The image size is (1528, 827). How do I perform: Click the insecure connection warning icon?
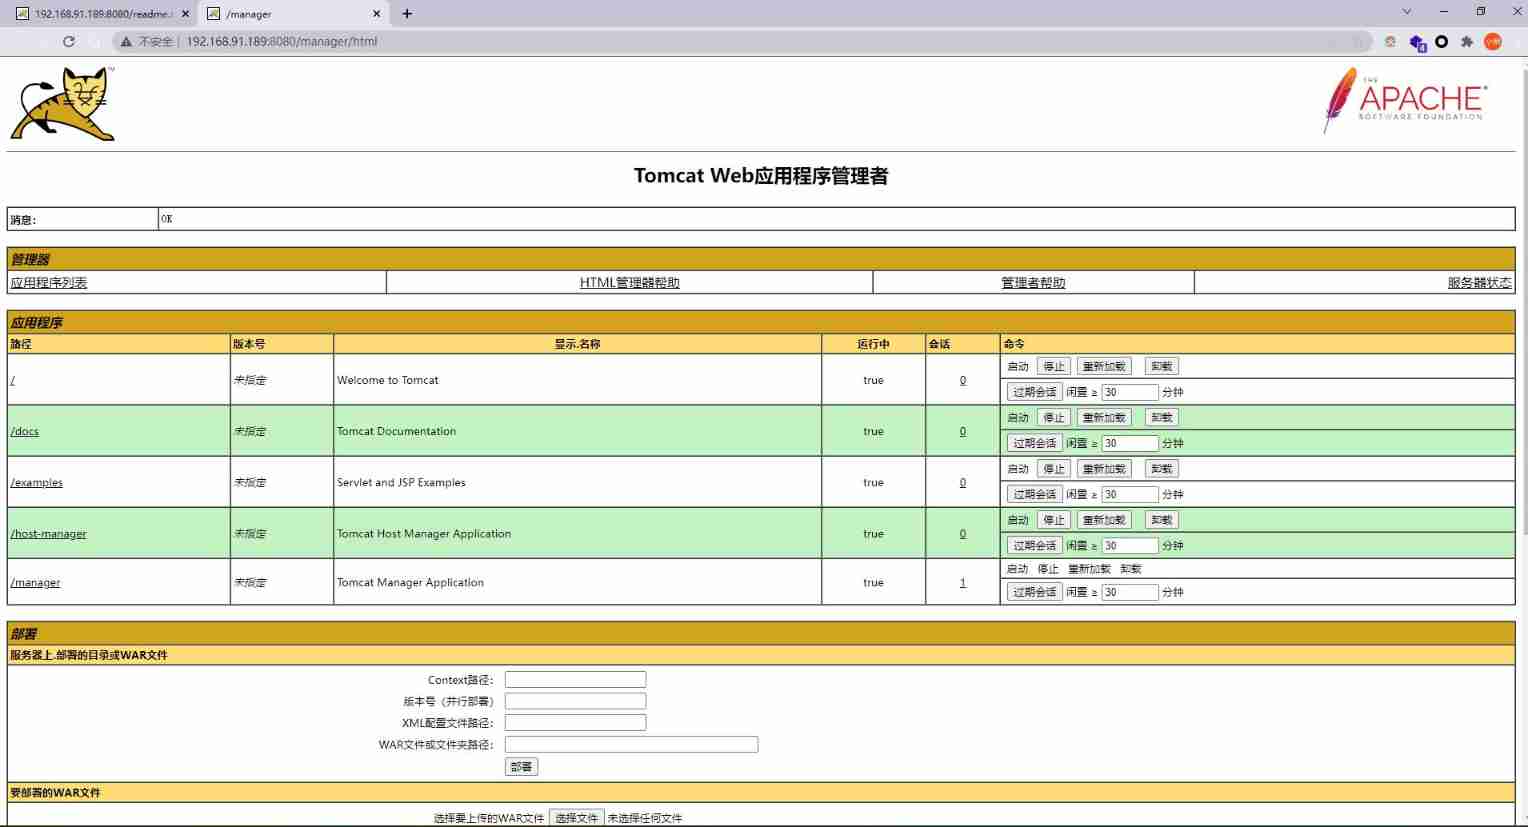[x=126, y=42]
